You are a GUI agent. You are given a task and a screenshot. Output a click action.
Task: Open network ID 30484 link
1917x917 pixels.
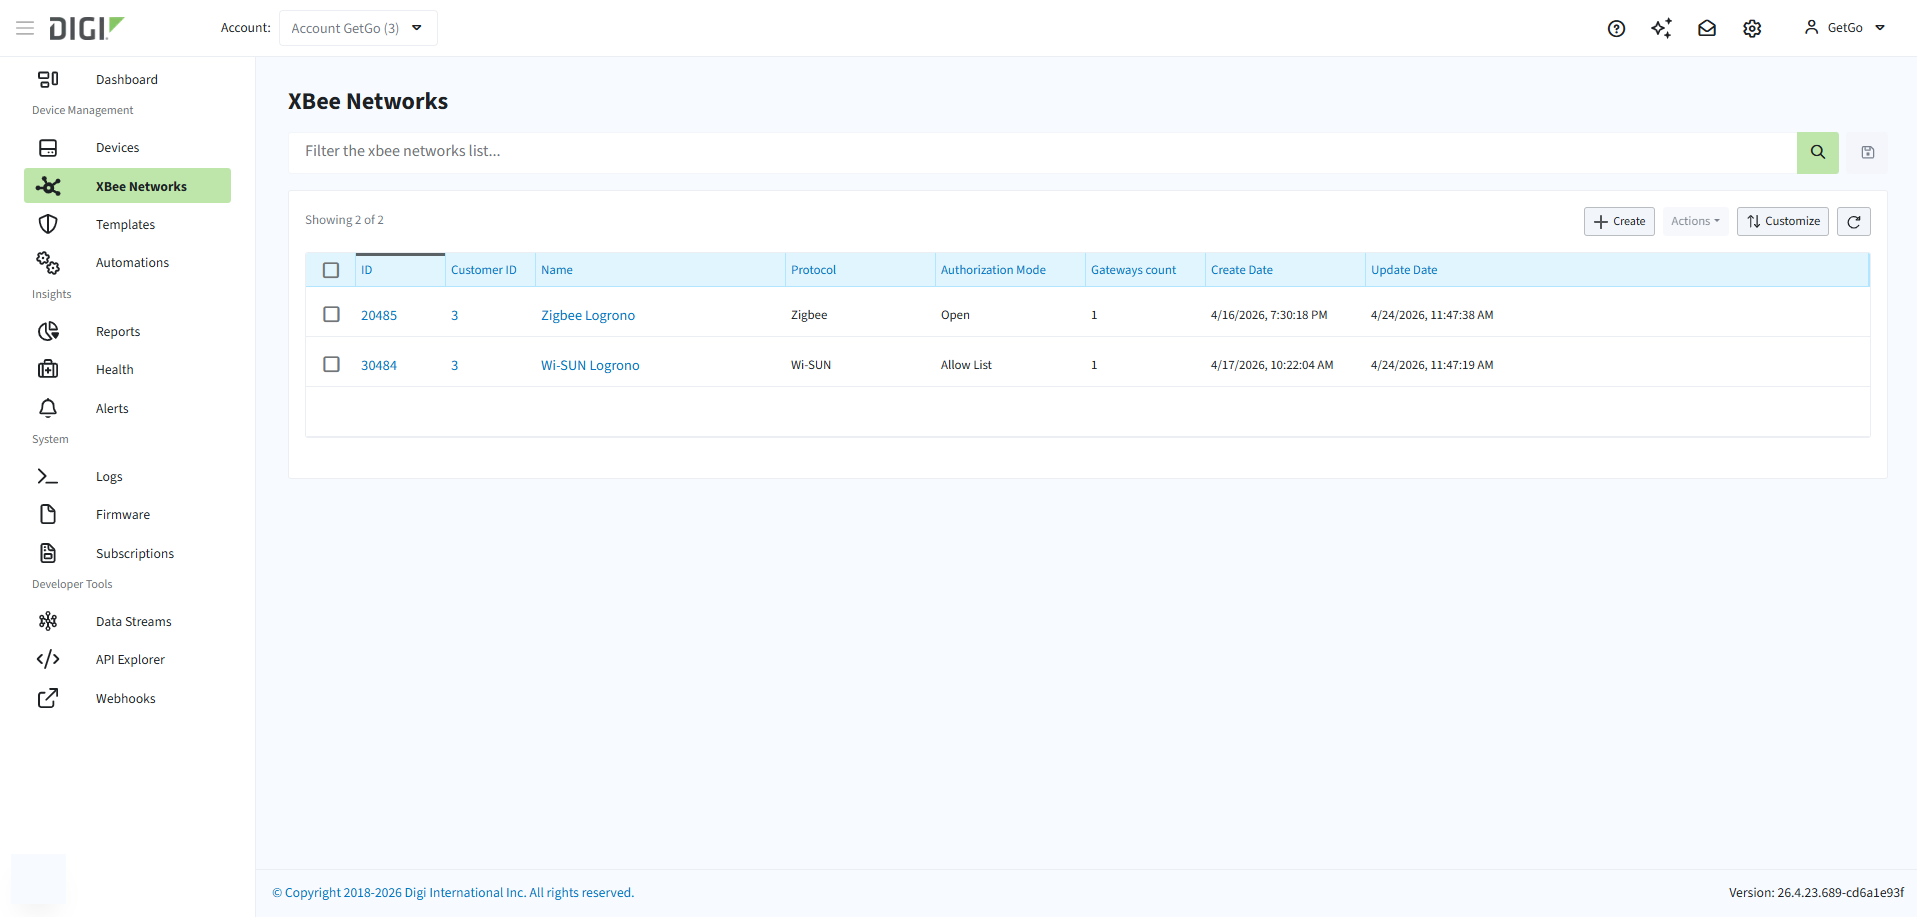click(x=379, y=365)
